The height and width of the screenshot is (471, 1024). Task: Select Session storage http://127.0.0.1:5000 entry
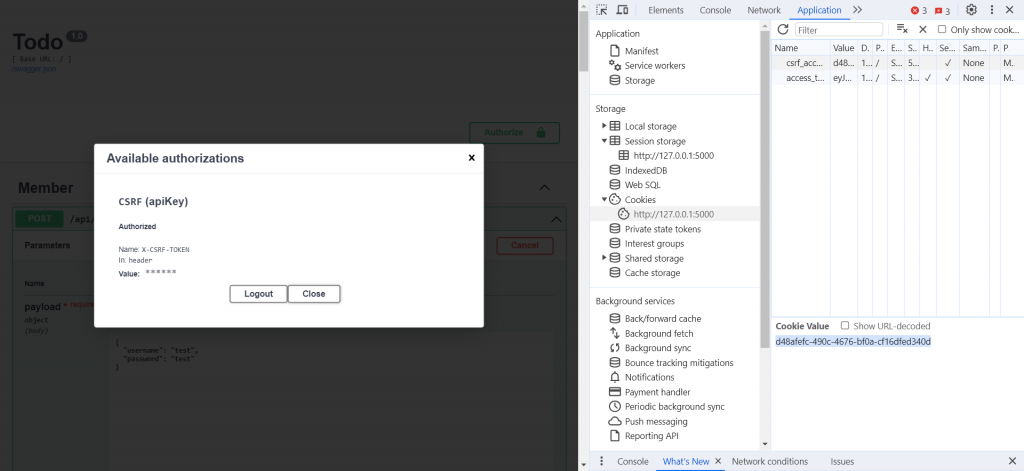point(673,155)
